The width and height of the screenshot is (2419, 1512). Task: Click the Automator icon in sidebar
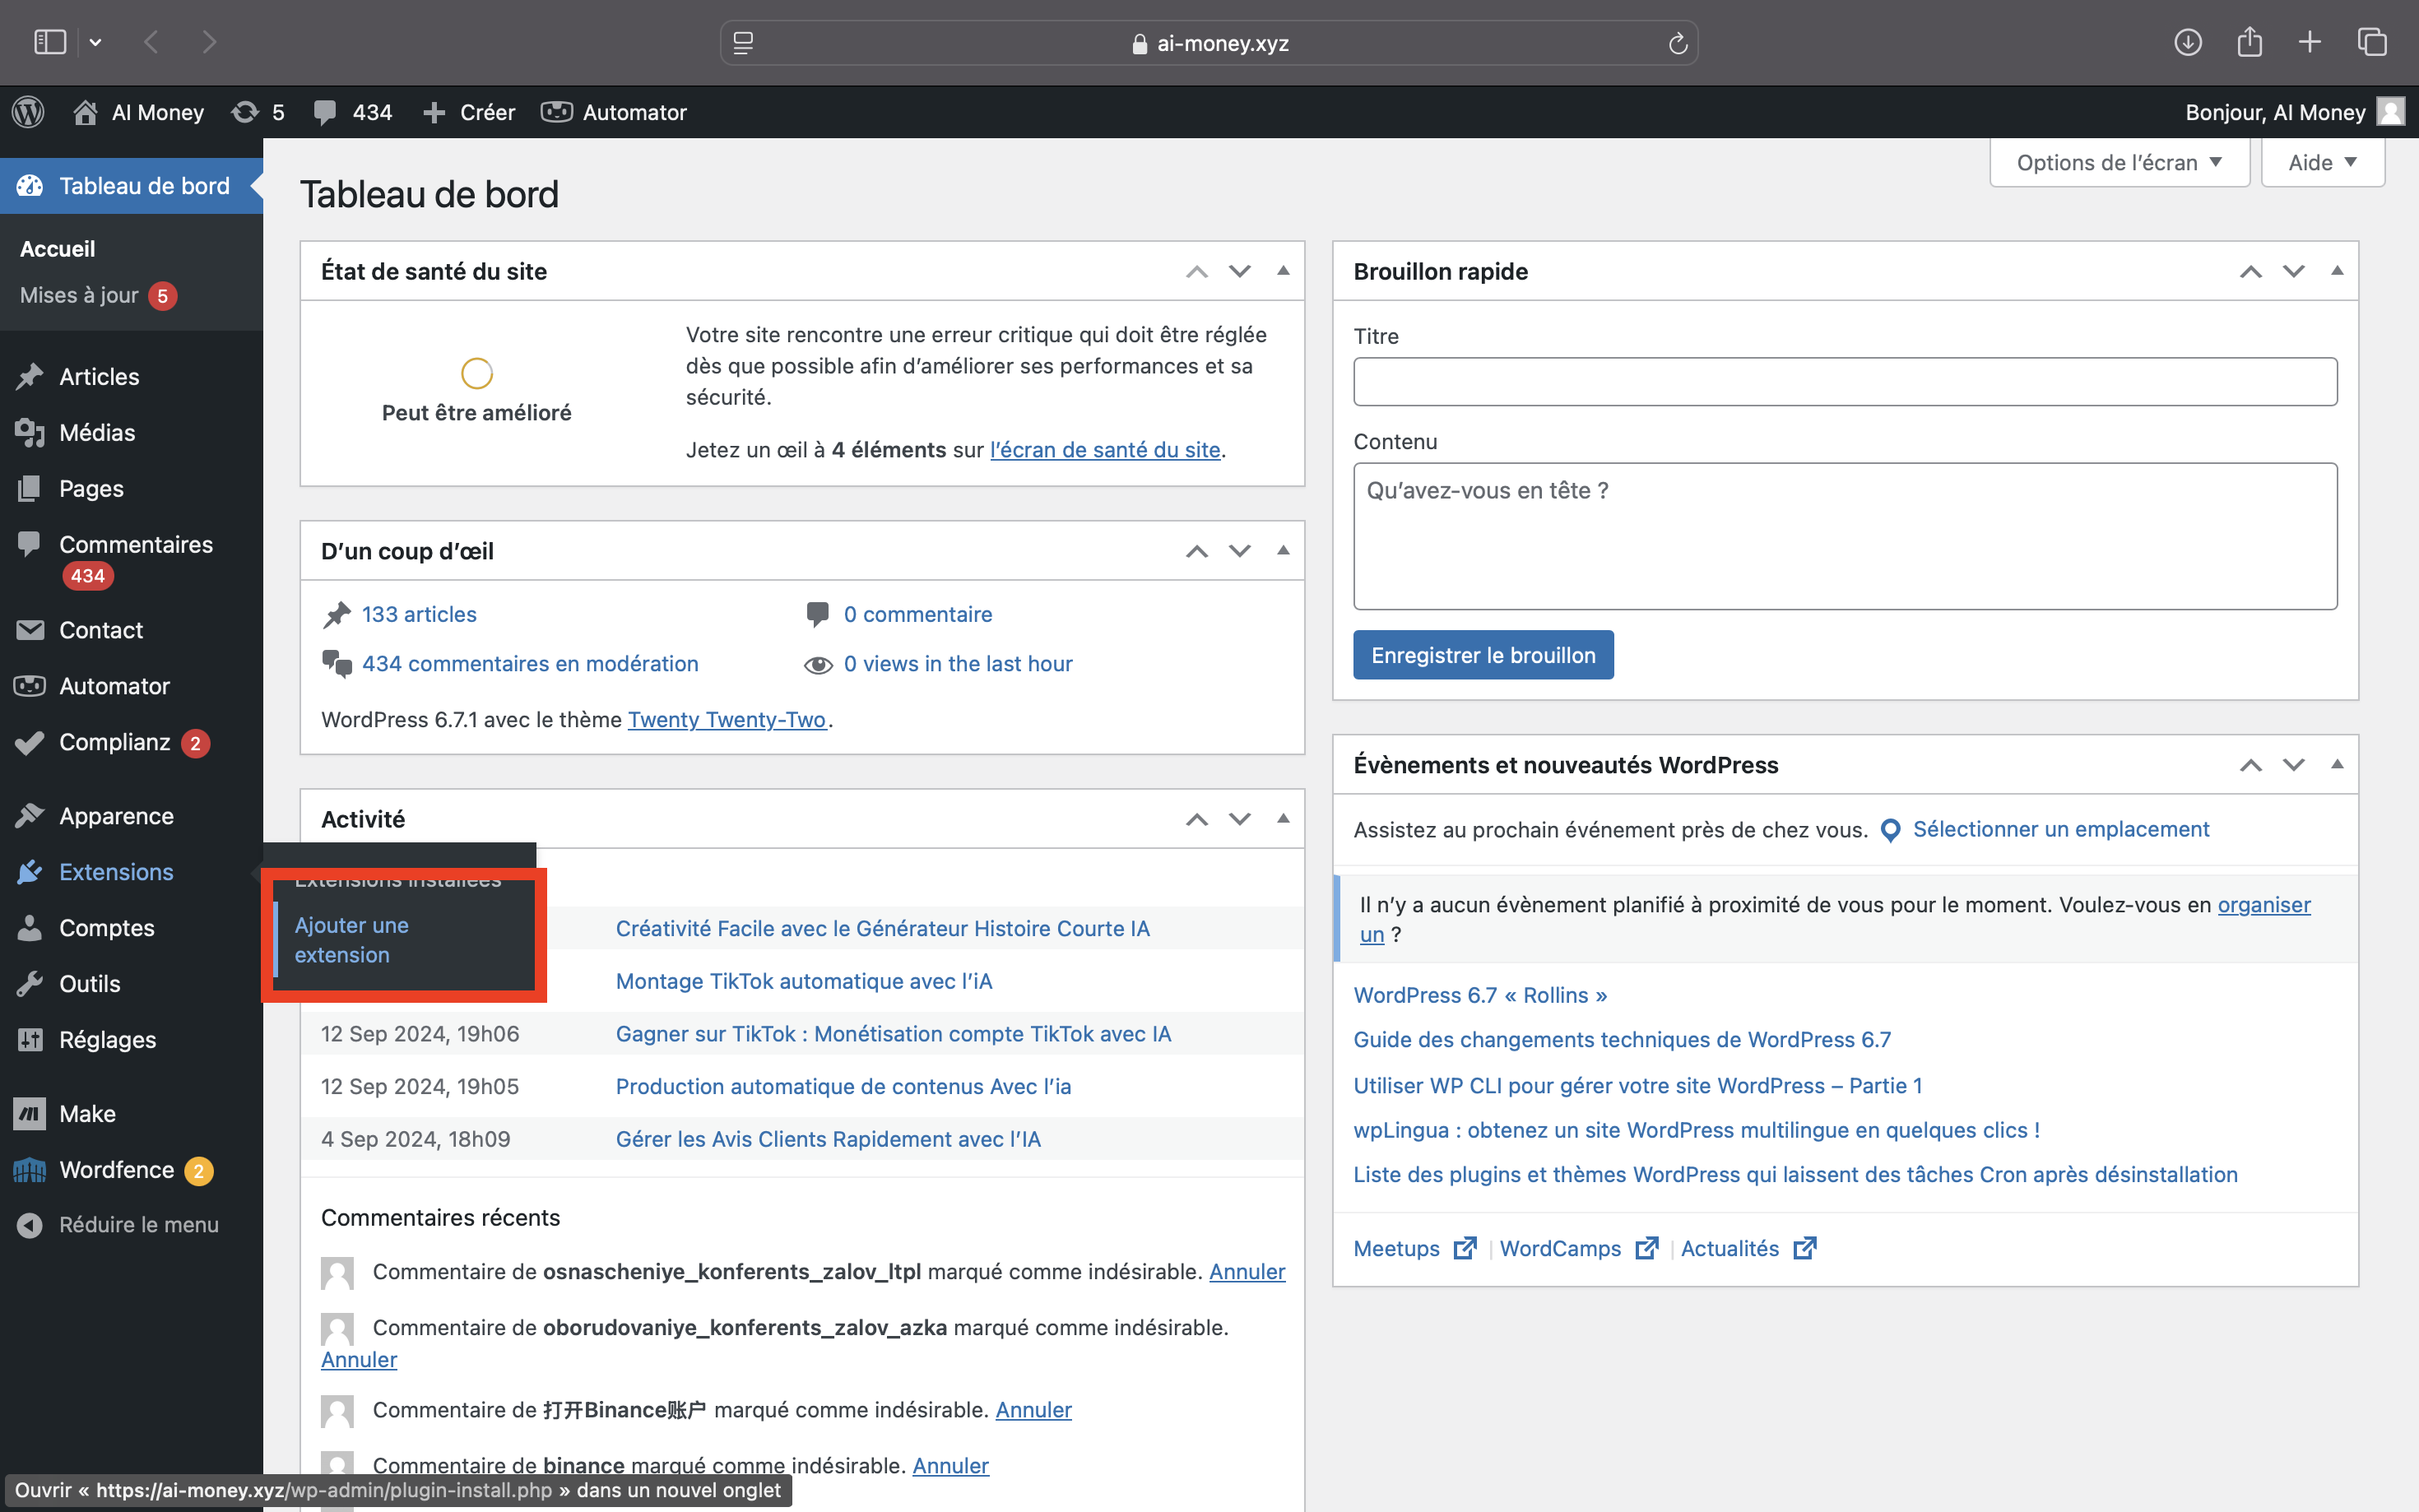click(31, 686)
